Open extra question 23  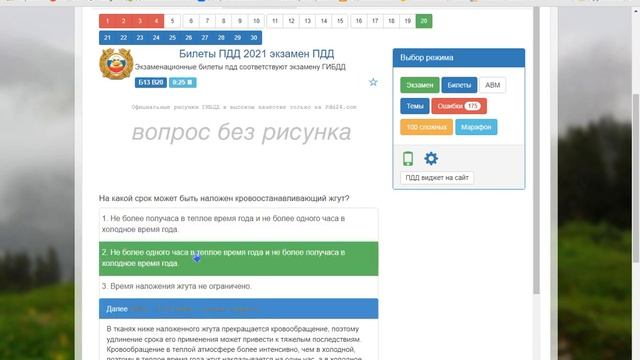pyautogui.click(x=140, y=38)
